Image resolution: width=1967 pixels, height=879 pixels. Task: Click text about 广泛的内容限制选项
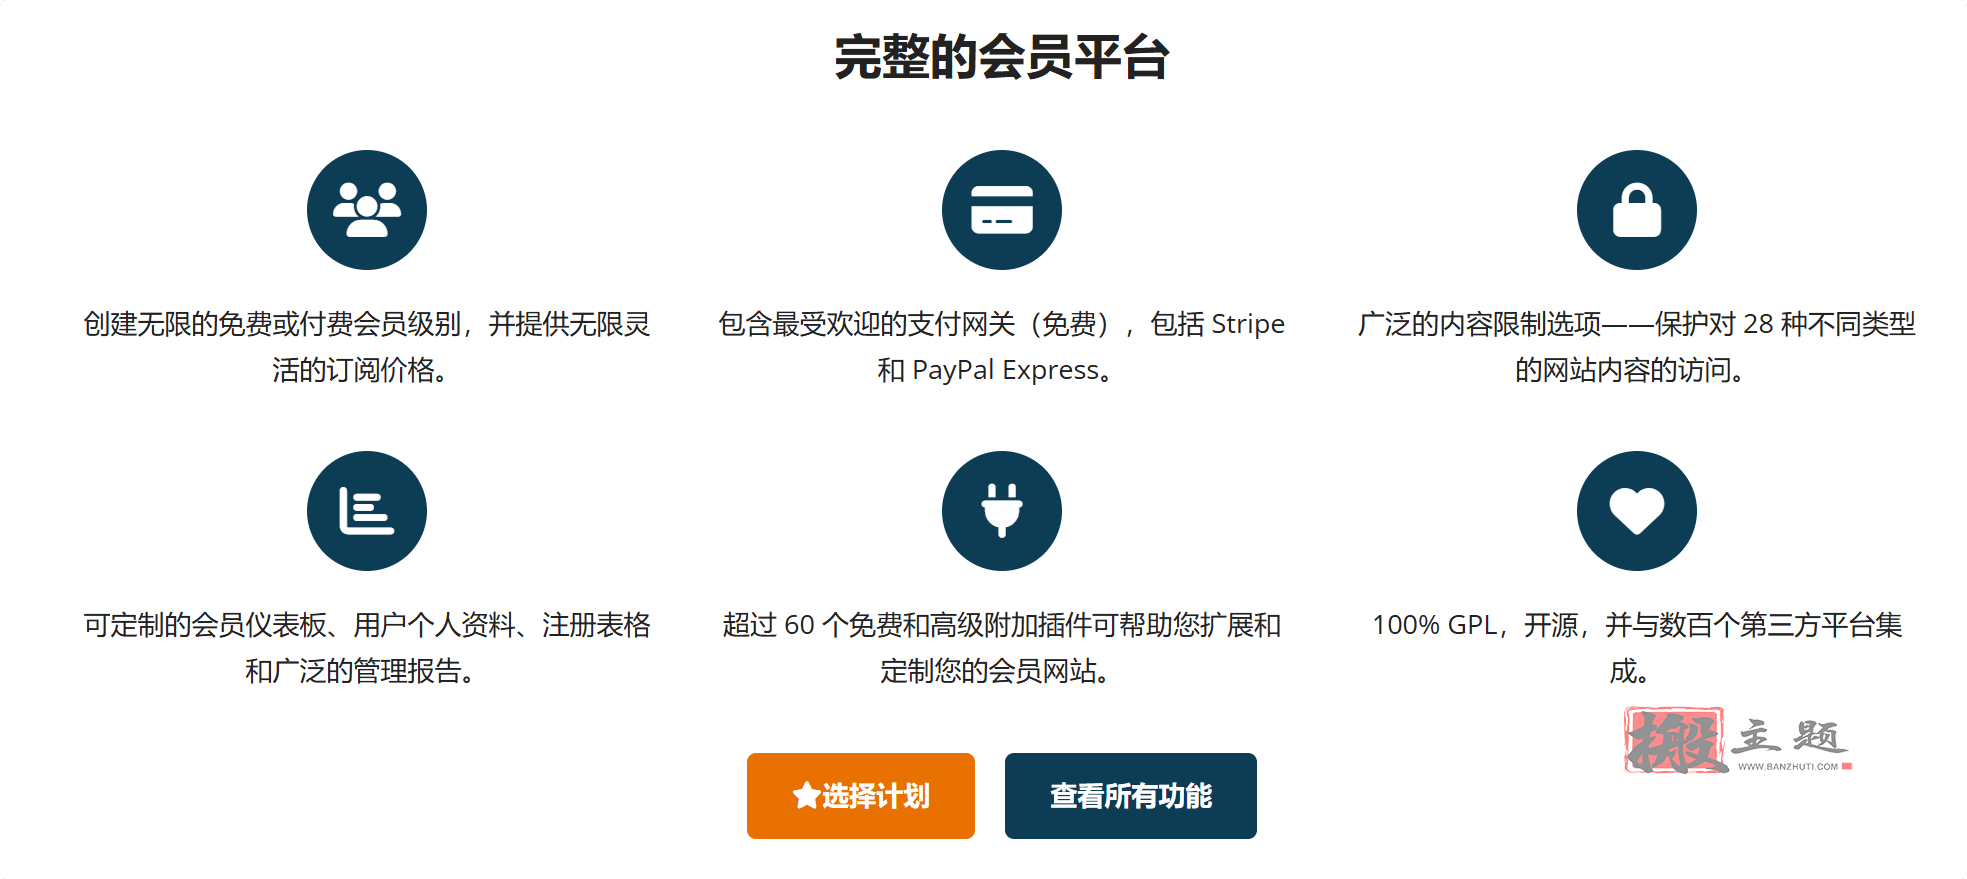point(1637,347)
